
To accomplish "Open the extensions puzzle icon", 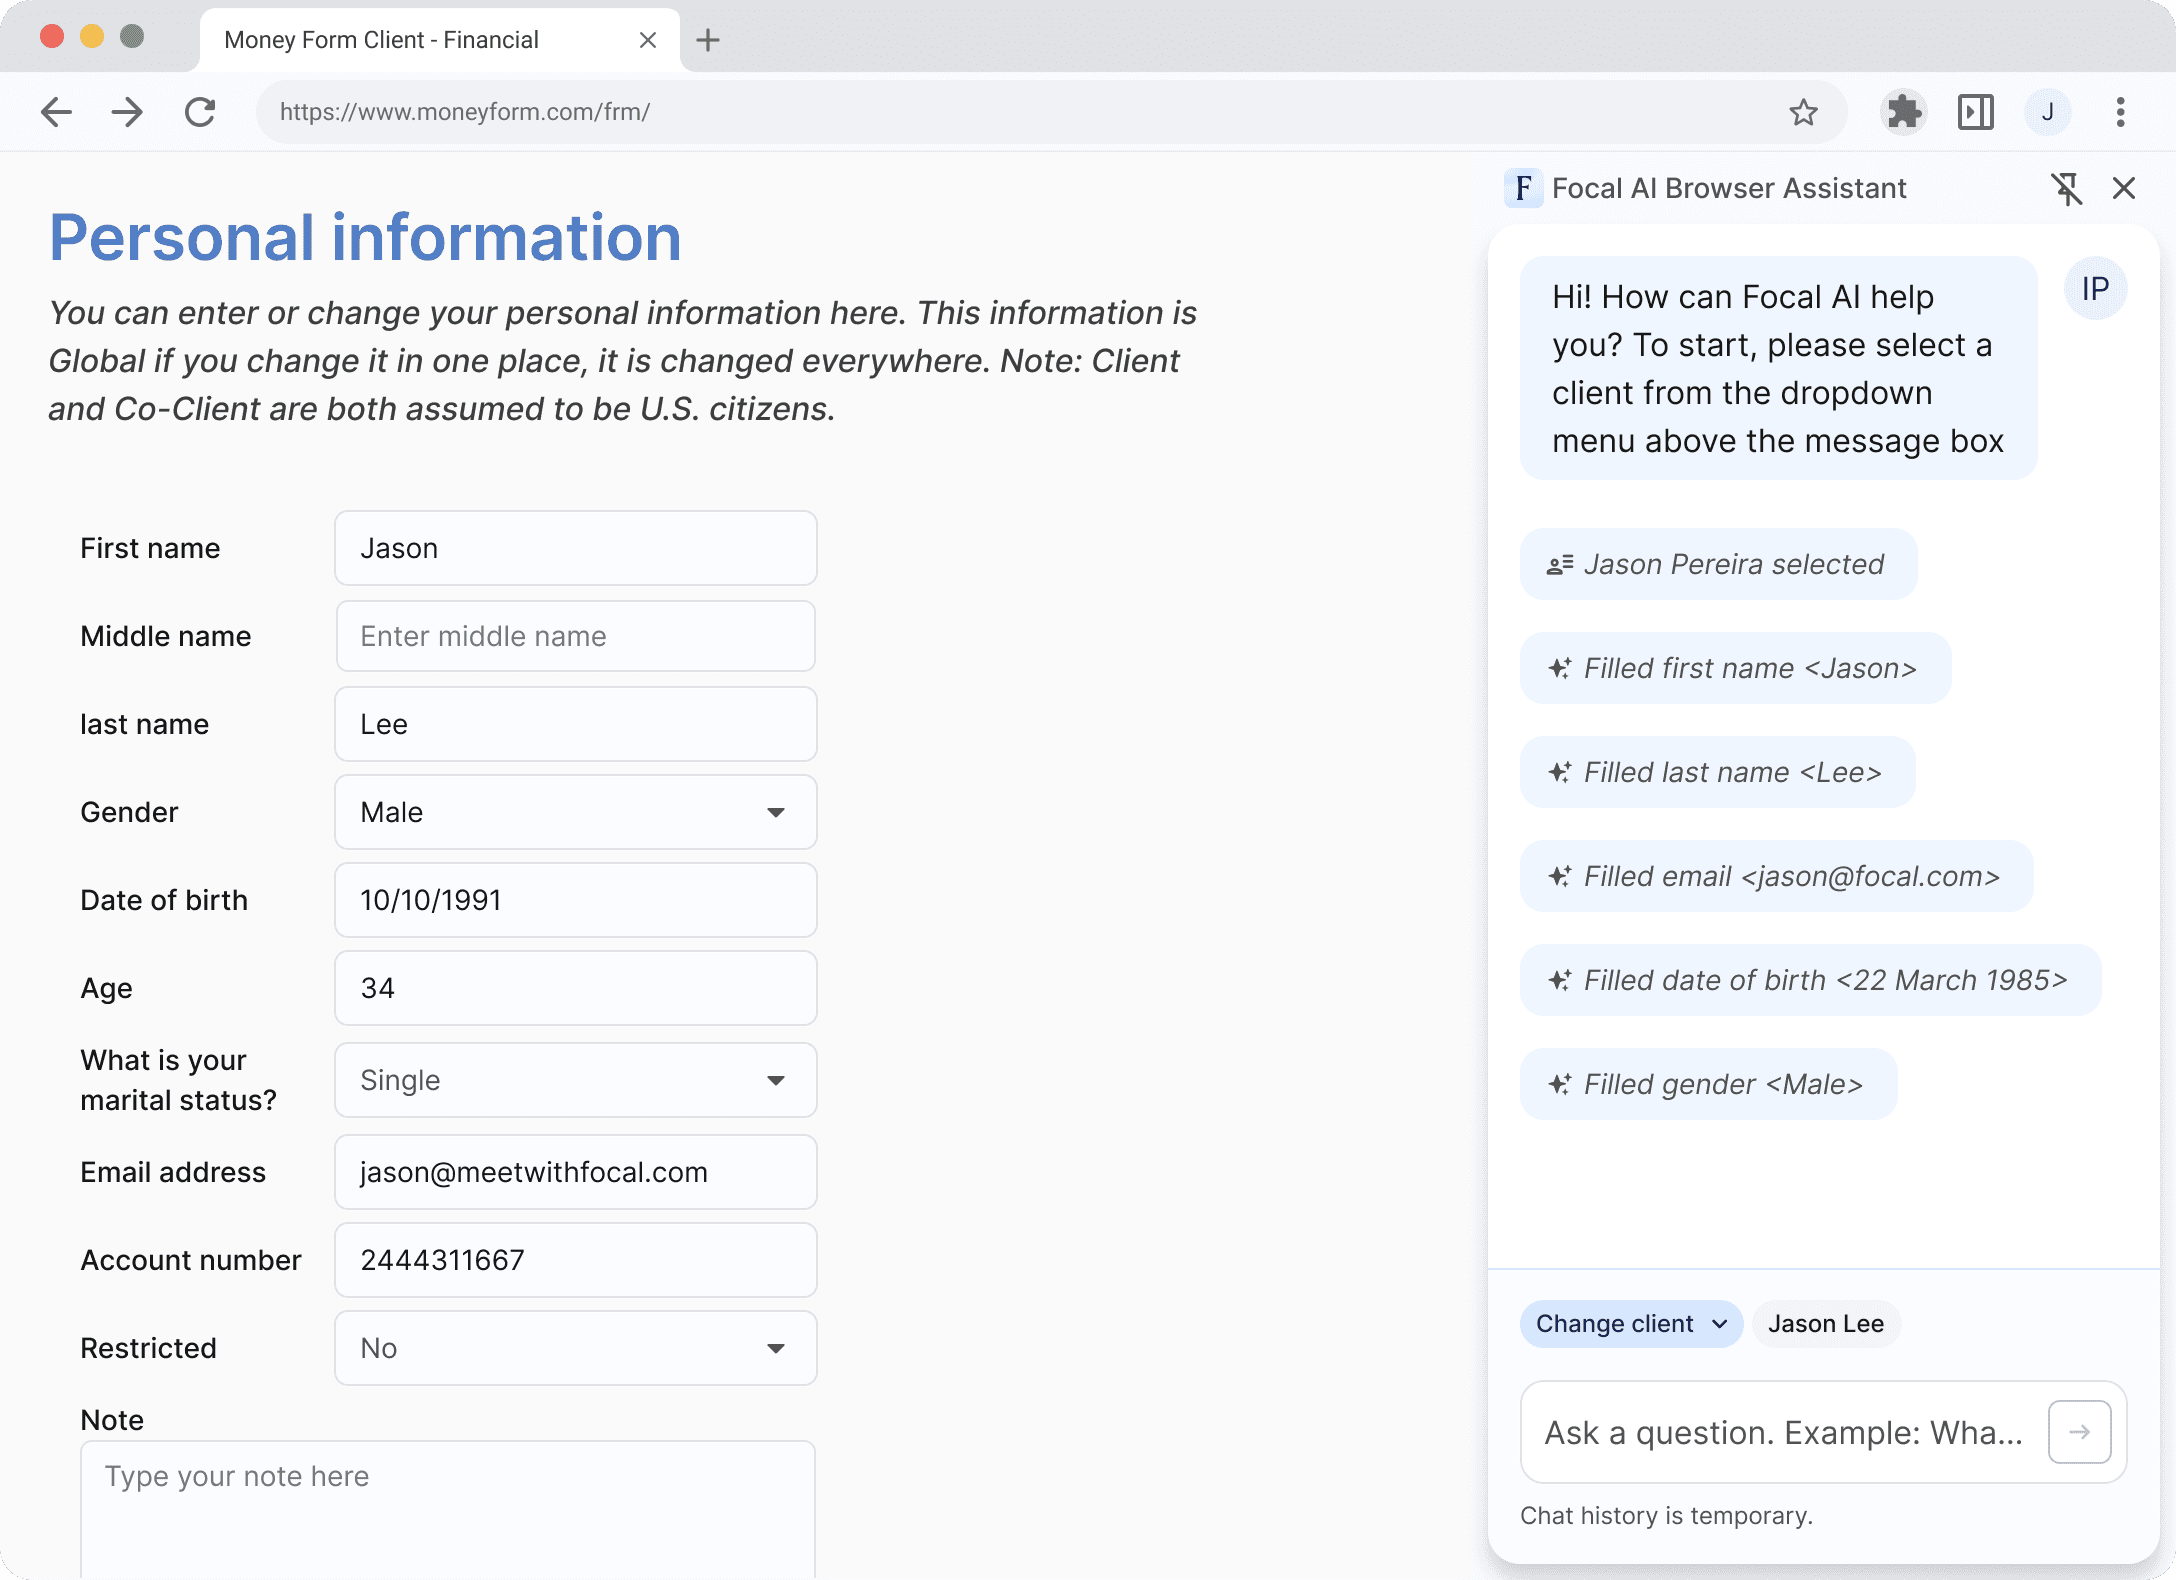I will 1904,112.
